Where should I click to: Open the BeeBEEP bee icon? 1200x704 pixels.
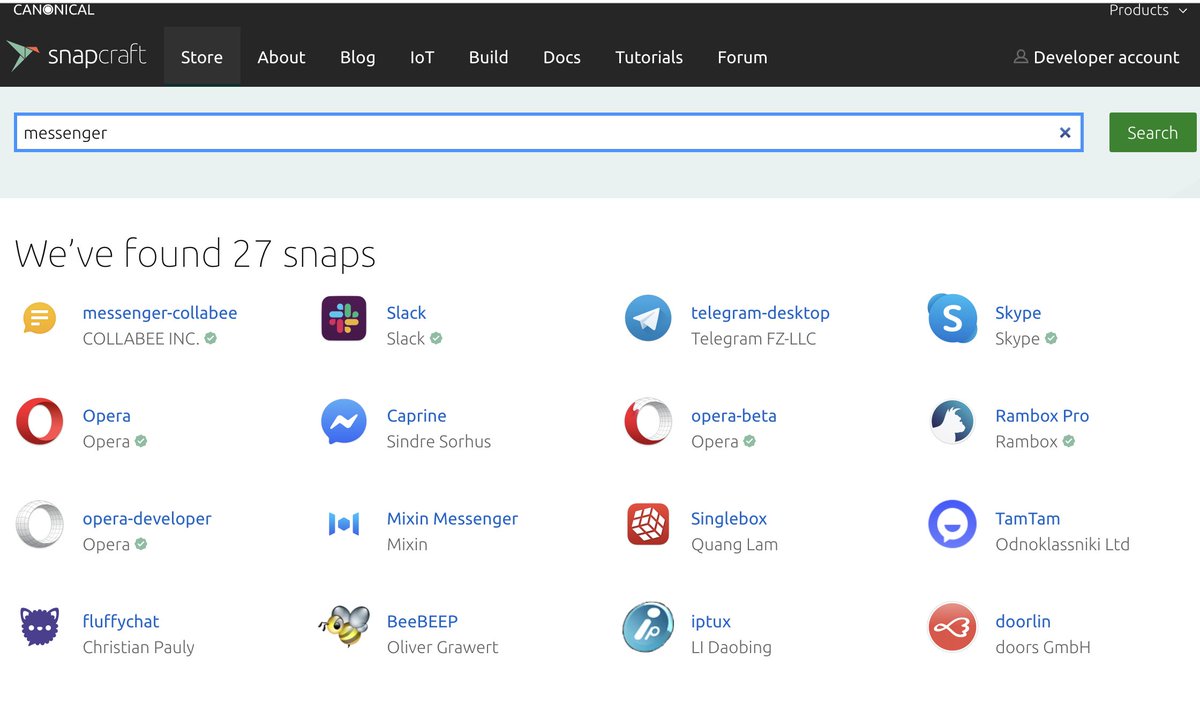point(344,627)
